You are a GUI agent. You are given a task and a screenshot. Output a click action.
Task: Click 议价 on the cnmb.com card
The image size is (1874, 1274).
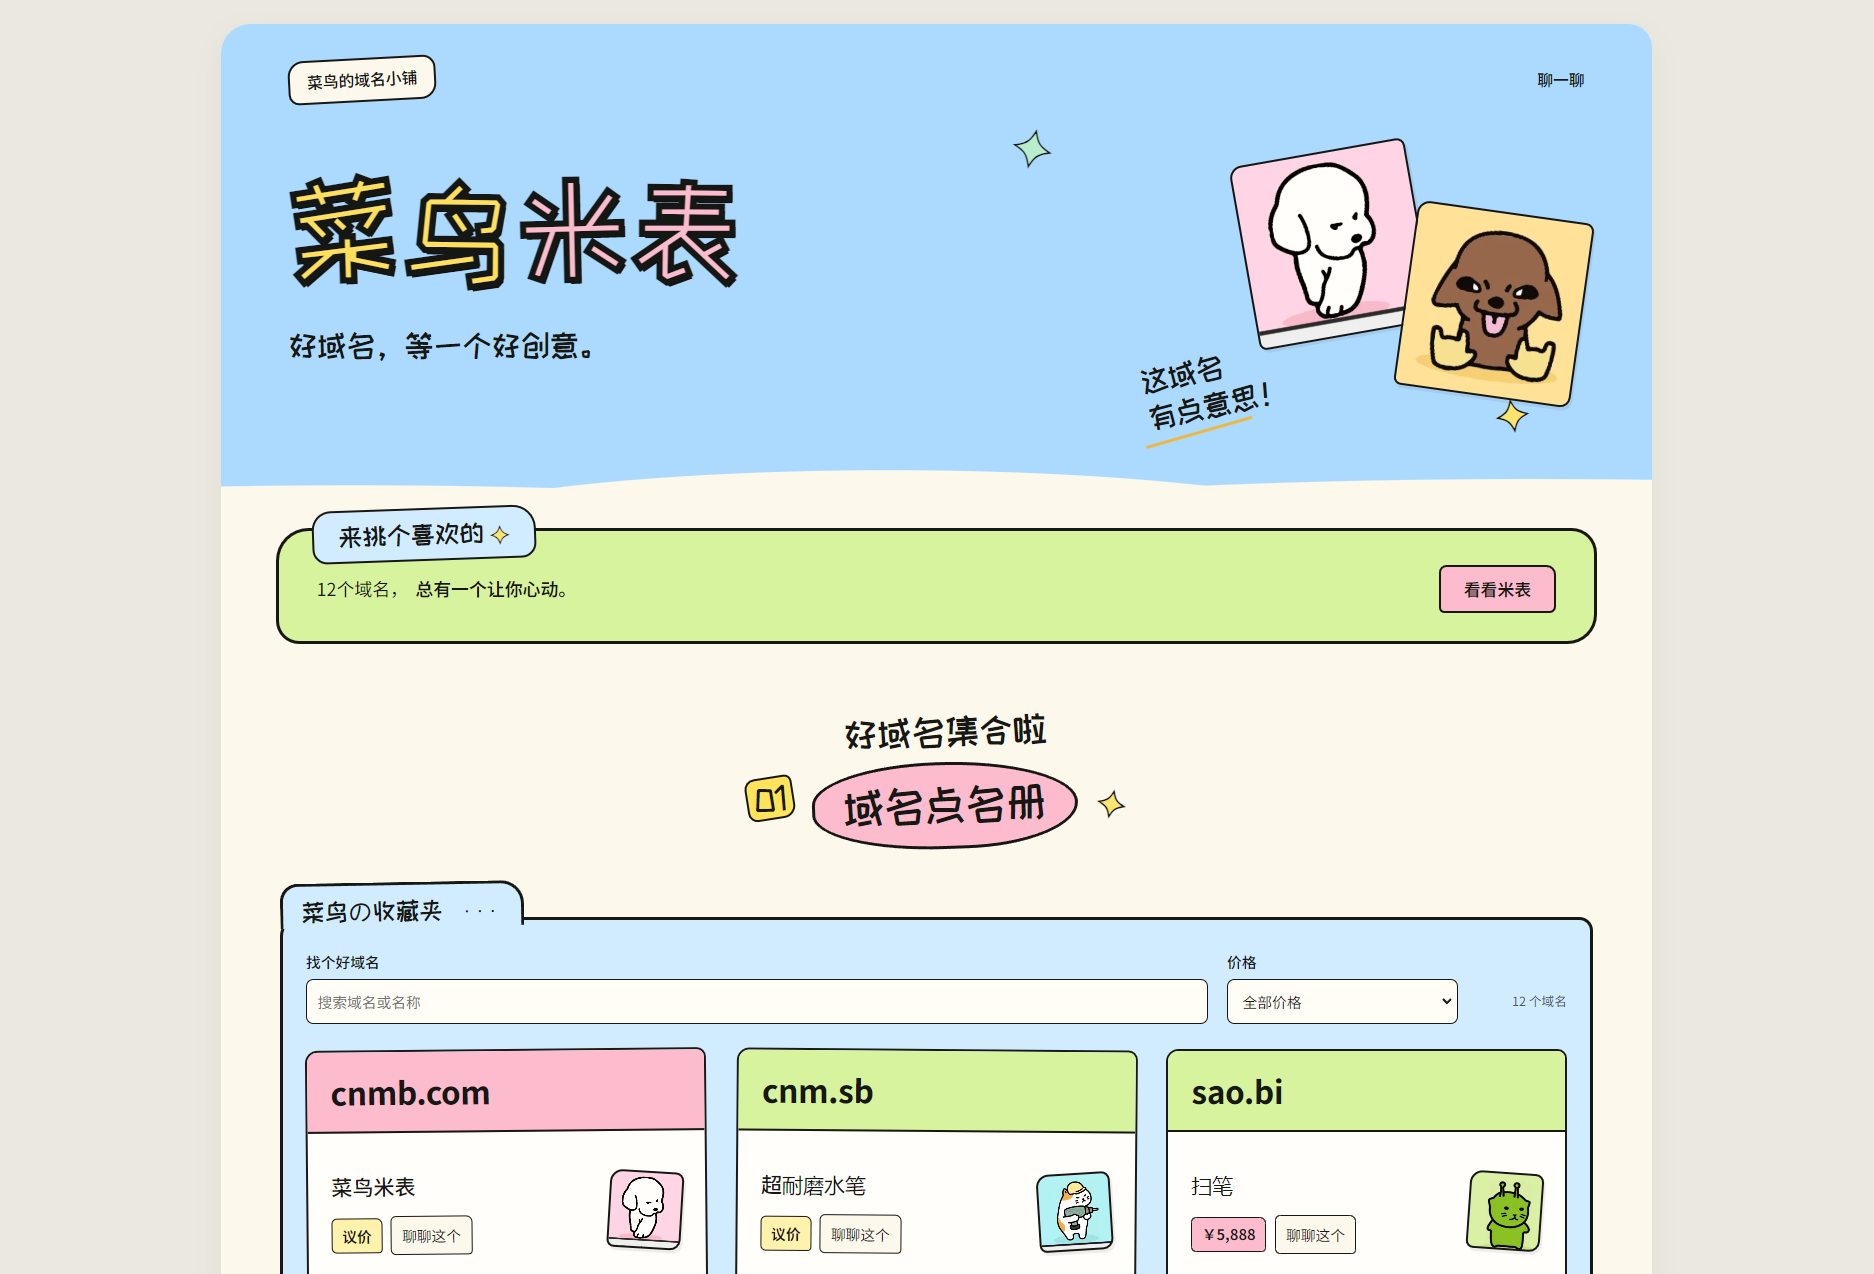357,1236
